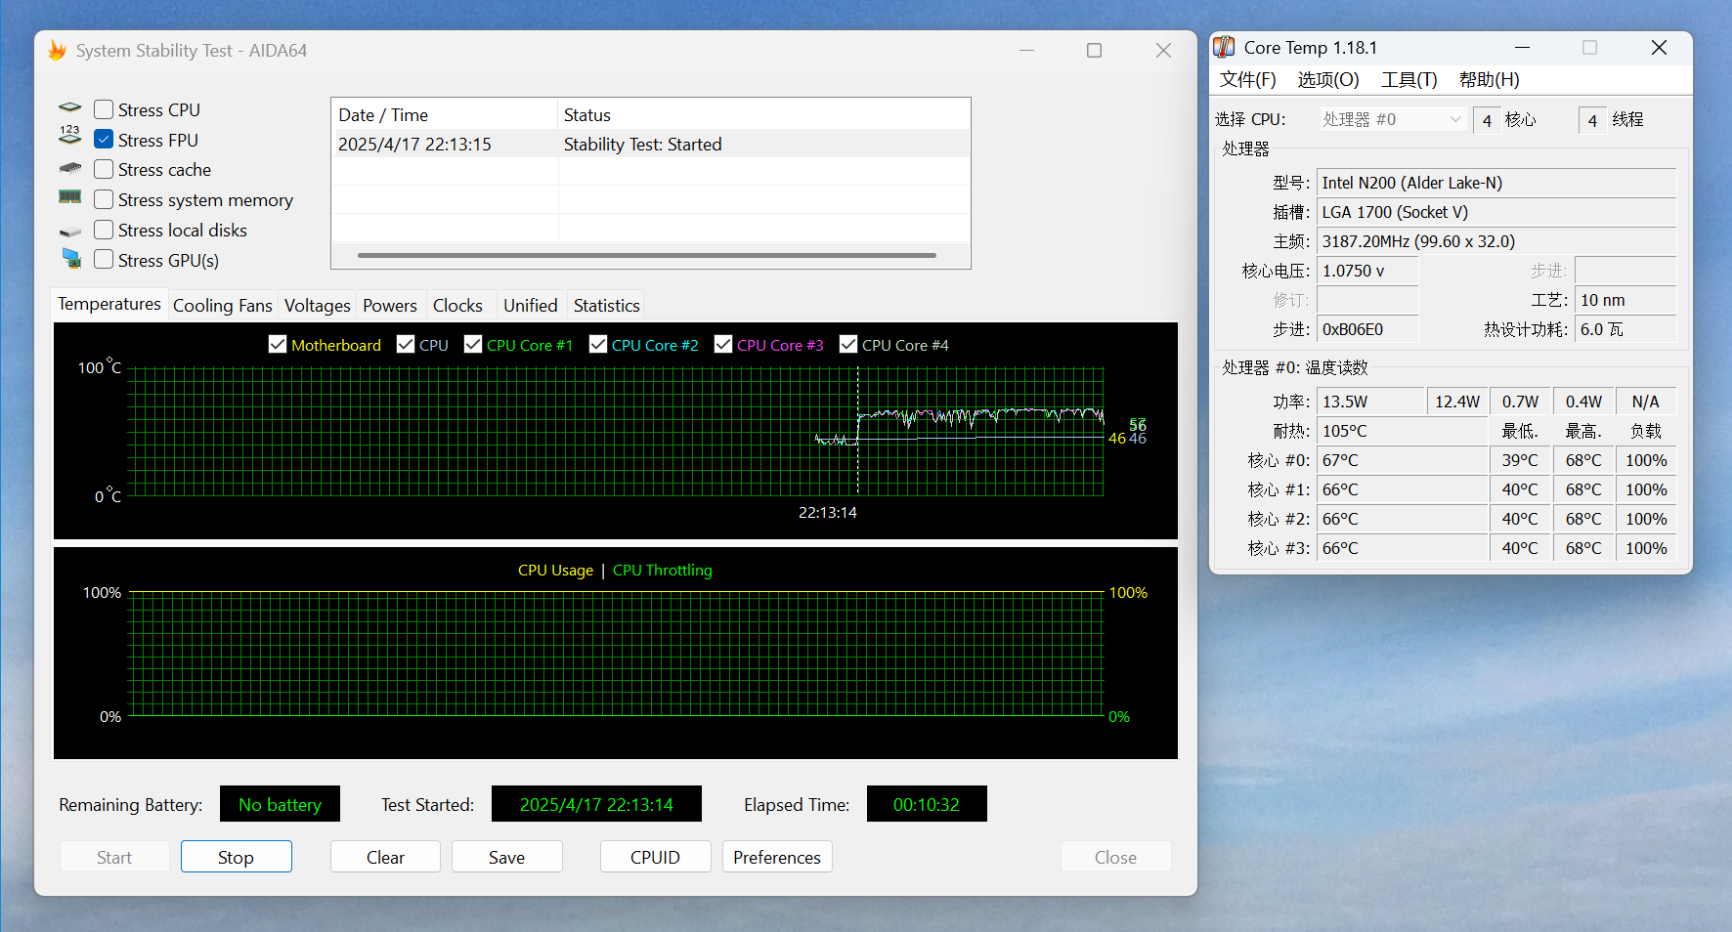Image resolution: width=1732 pixels, height=932 pixels.
Task: Enable Stress system memory checkbox
Action: pos(103,199)
